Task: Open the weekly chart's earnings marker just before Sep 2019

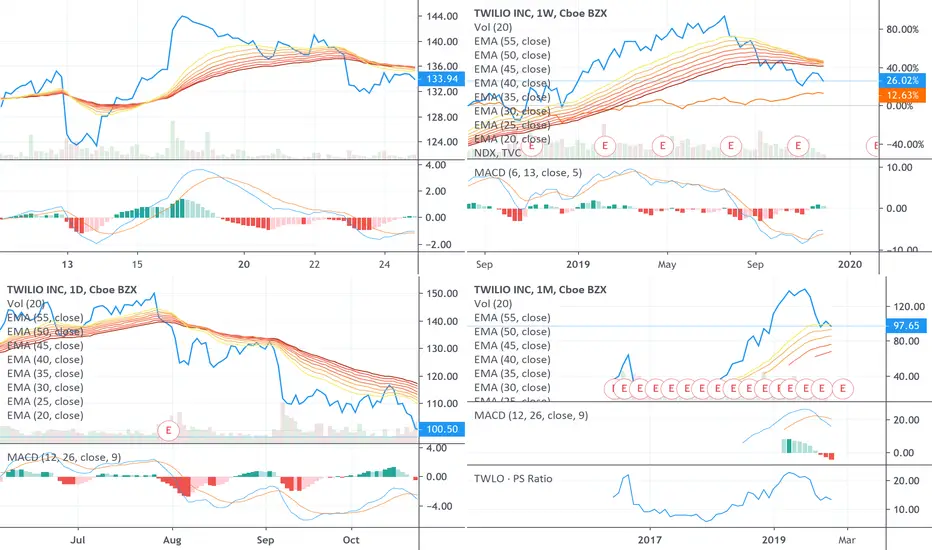Action: [731, 145]
